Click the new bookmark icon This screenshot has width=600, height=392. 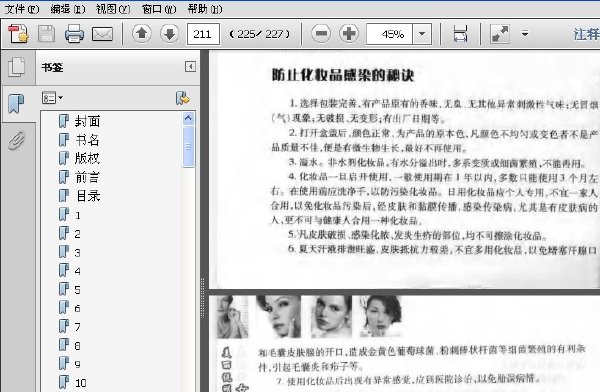tap(183, 98)
